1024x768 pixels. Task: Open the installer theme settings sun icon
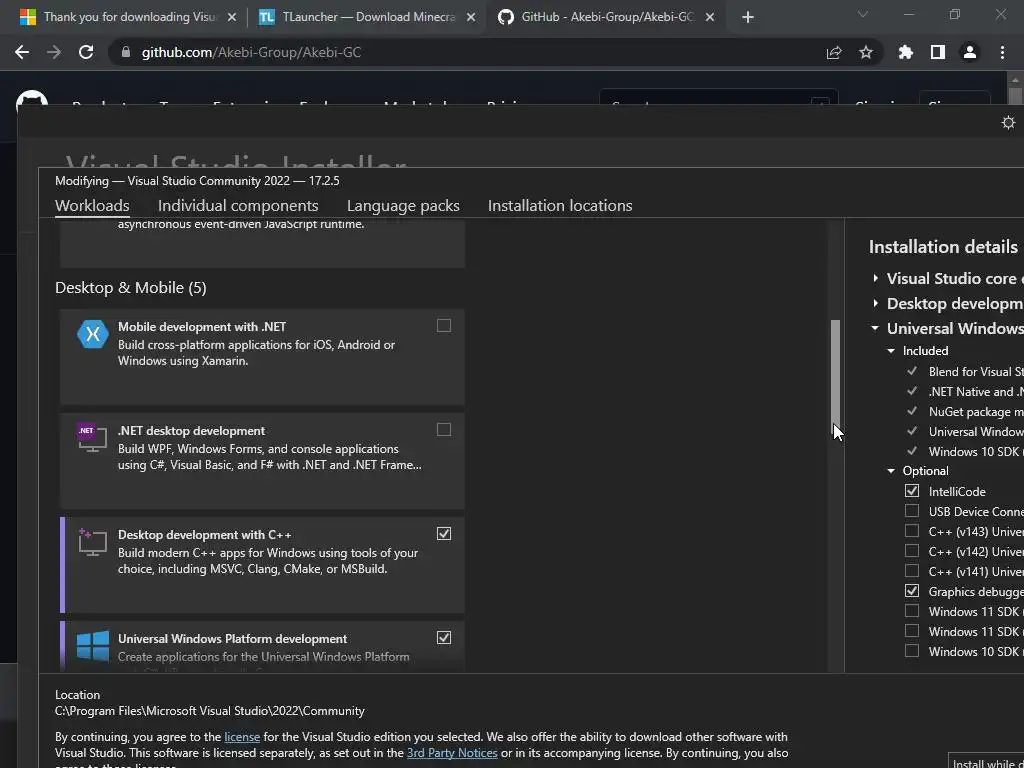[x=1008, y=122]
